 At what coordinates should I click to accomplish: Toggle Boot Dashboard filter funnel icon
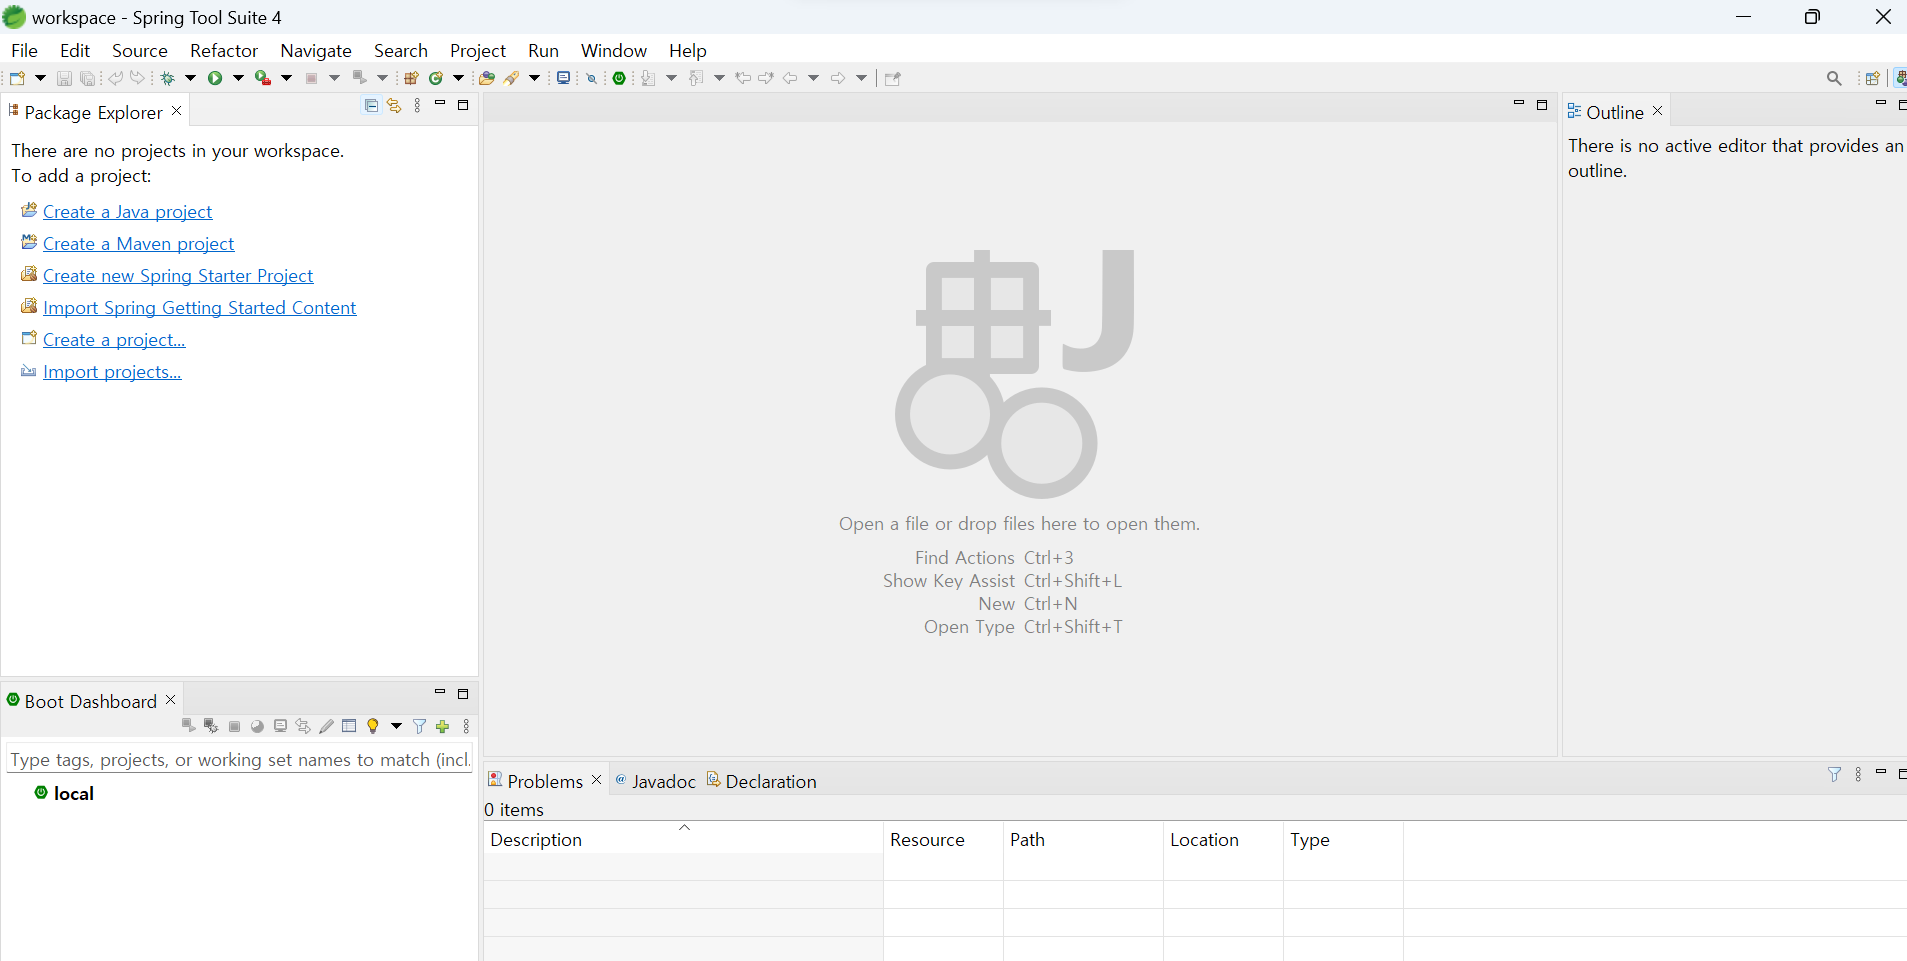420,726
